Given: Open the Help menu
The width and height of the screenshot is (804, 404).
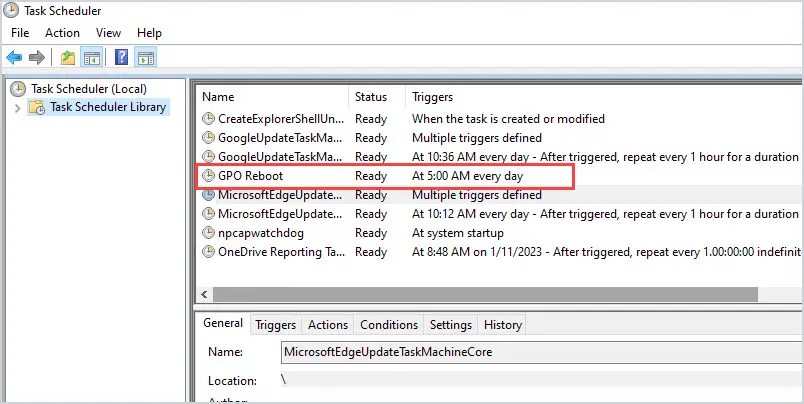Looking at the screenshot, I should point(149,33).
